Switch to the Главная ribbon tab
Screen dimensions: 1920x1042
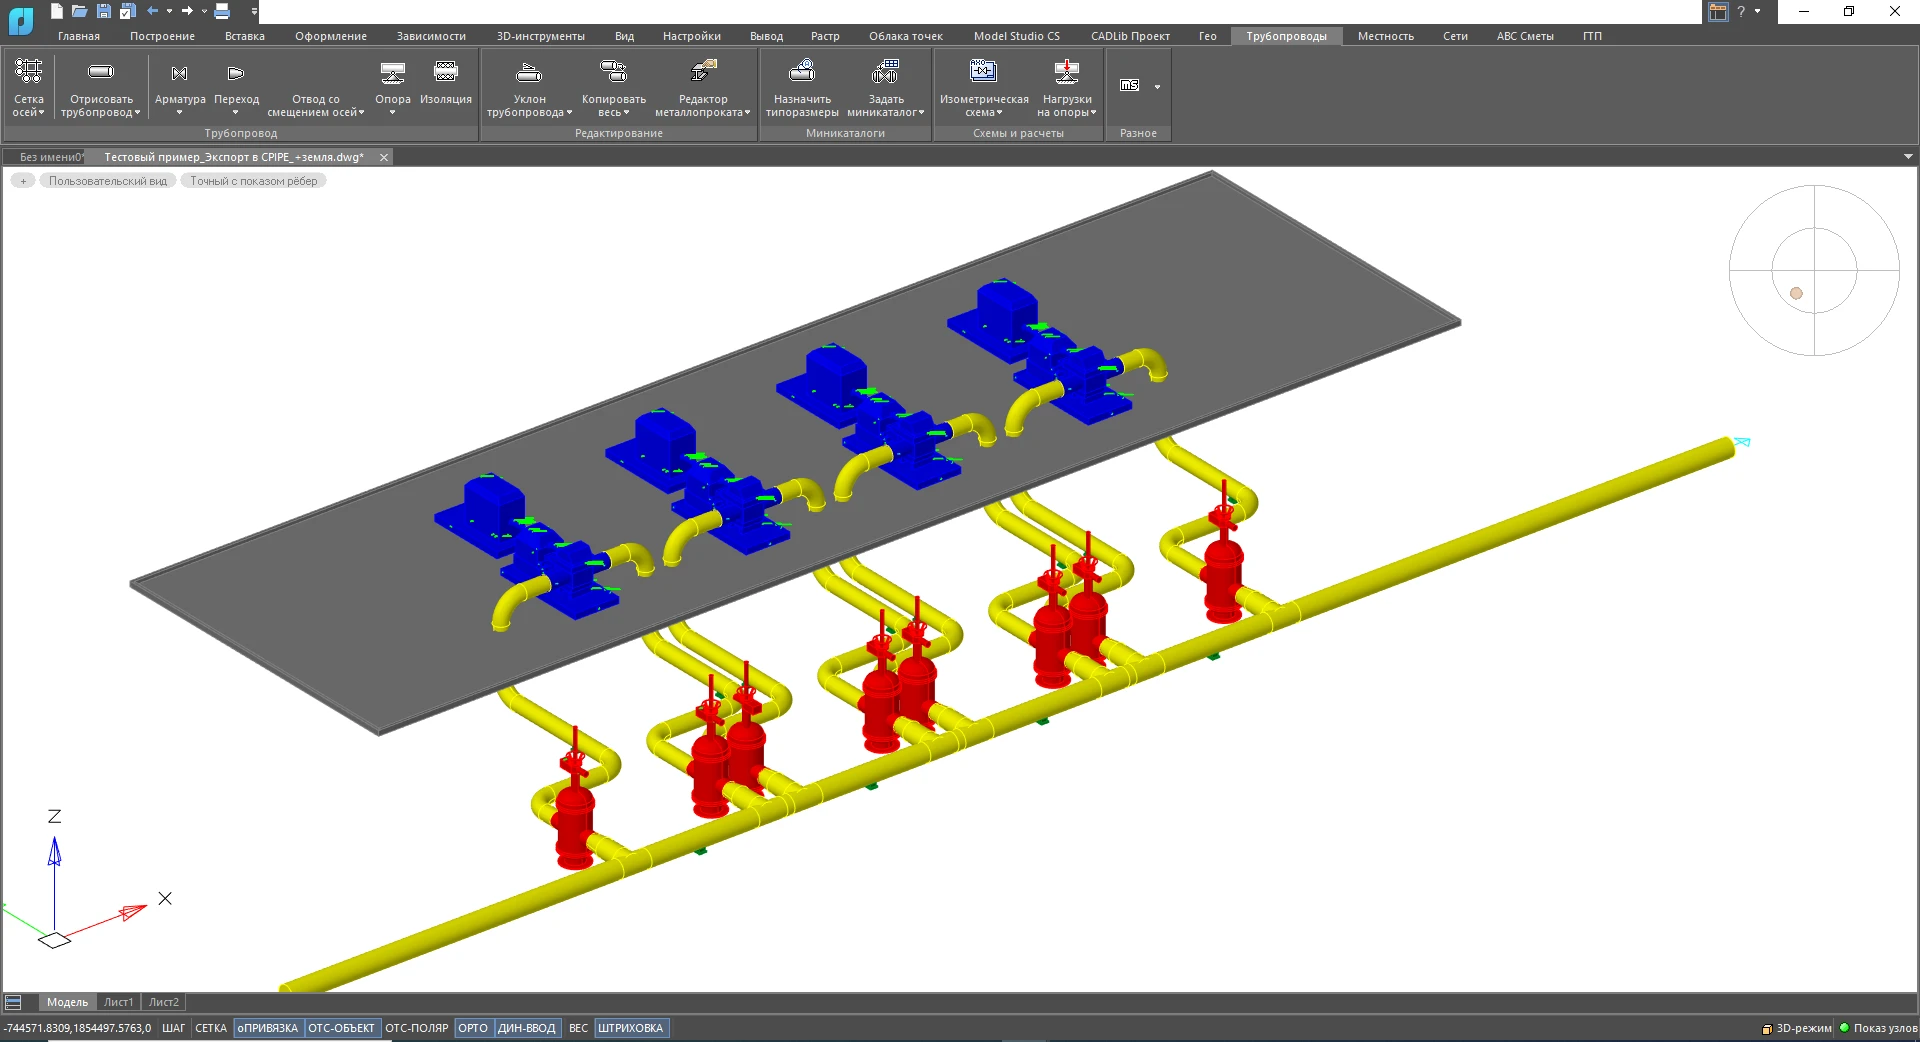coord(79,36)
